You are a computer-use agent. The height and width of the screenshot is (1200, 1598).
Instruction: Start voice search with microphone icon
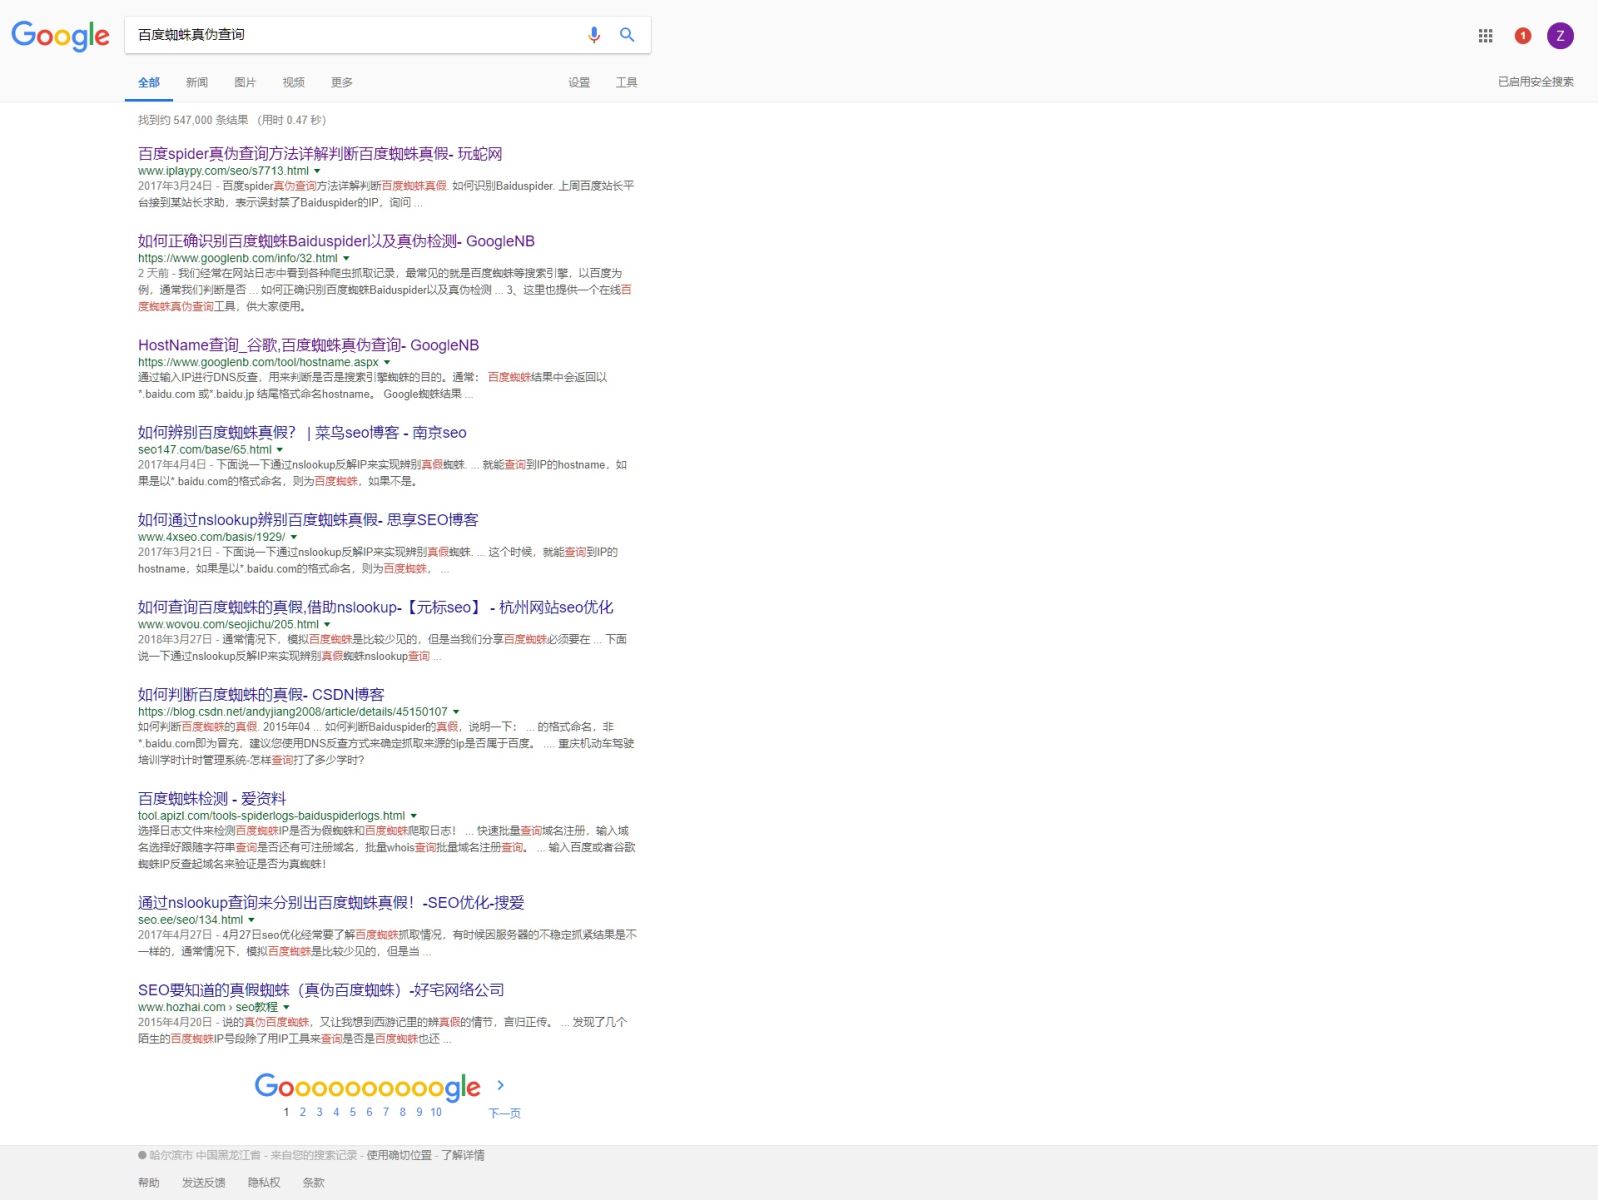594,35
